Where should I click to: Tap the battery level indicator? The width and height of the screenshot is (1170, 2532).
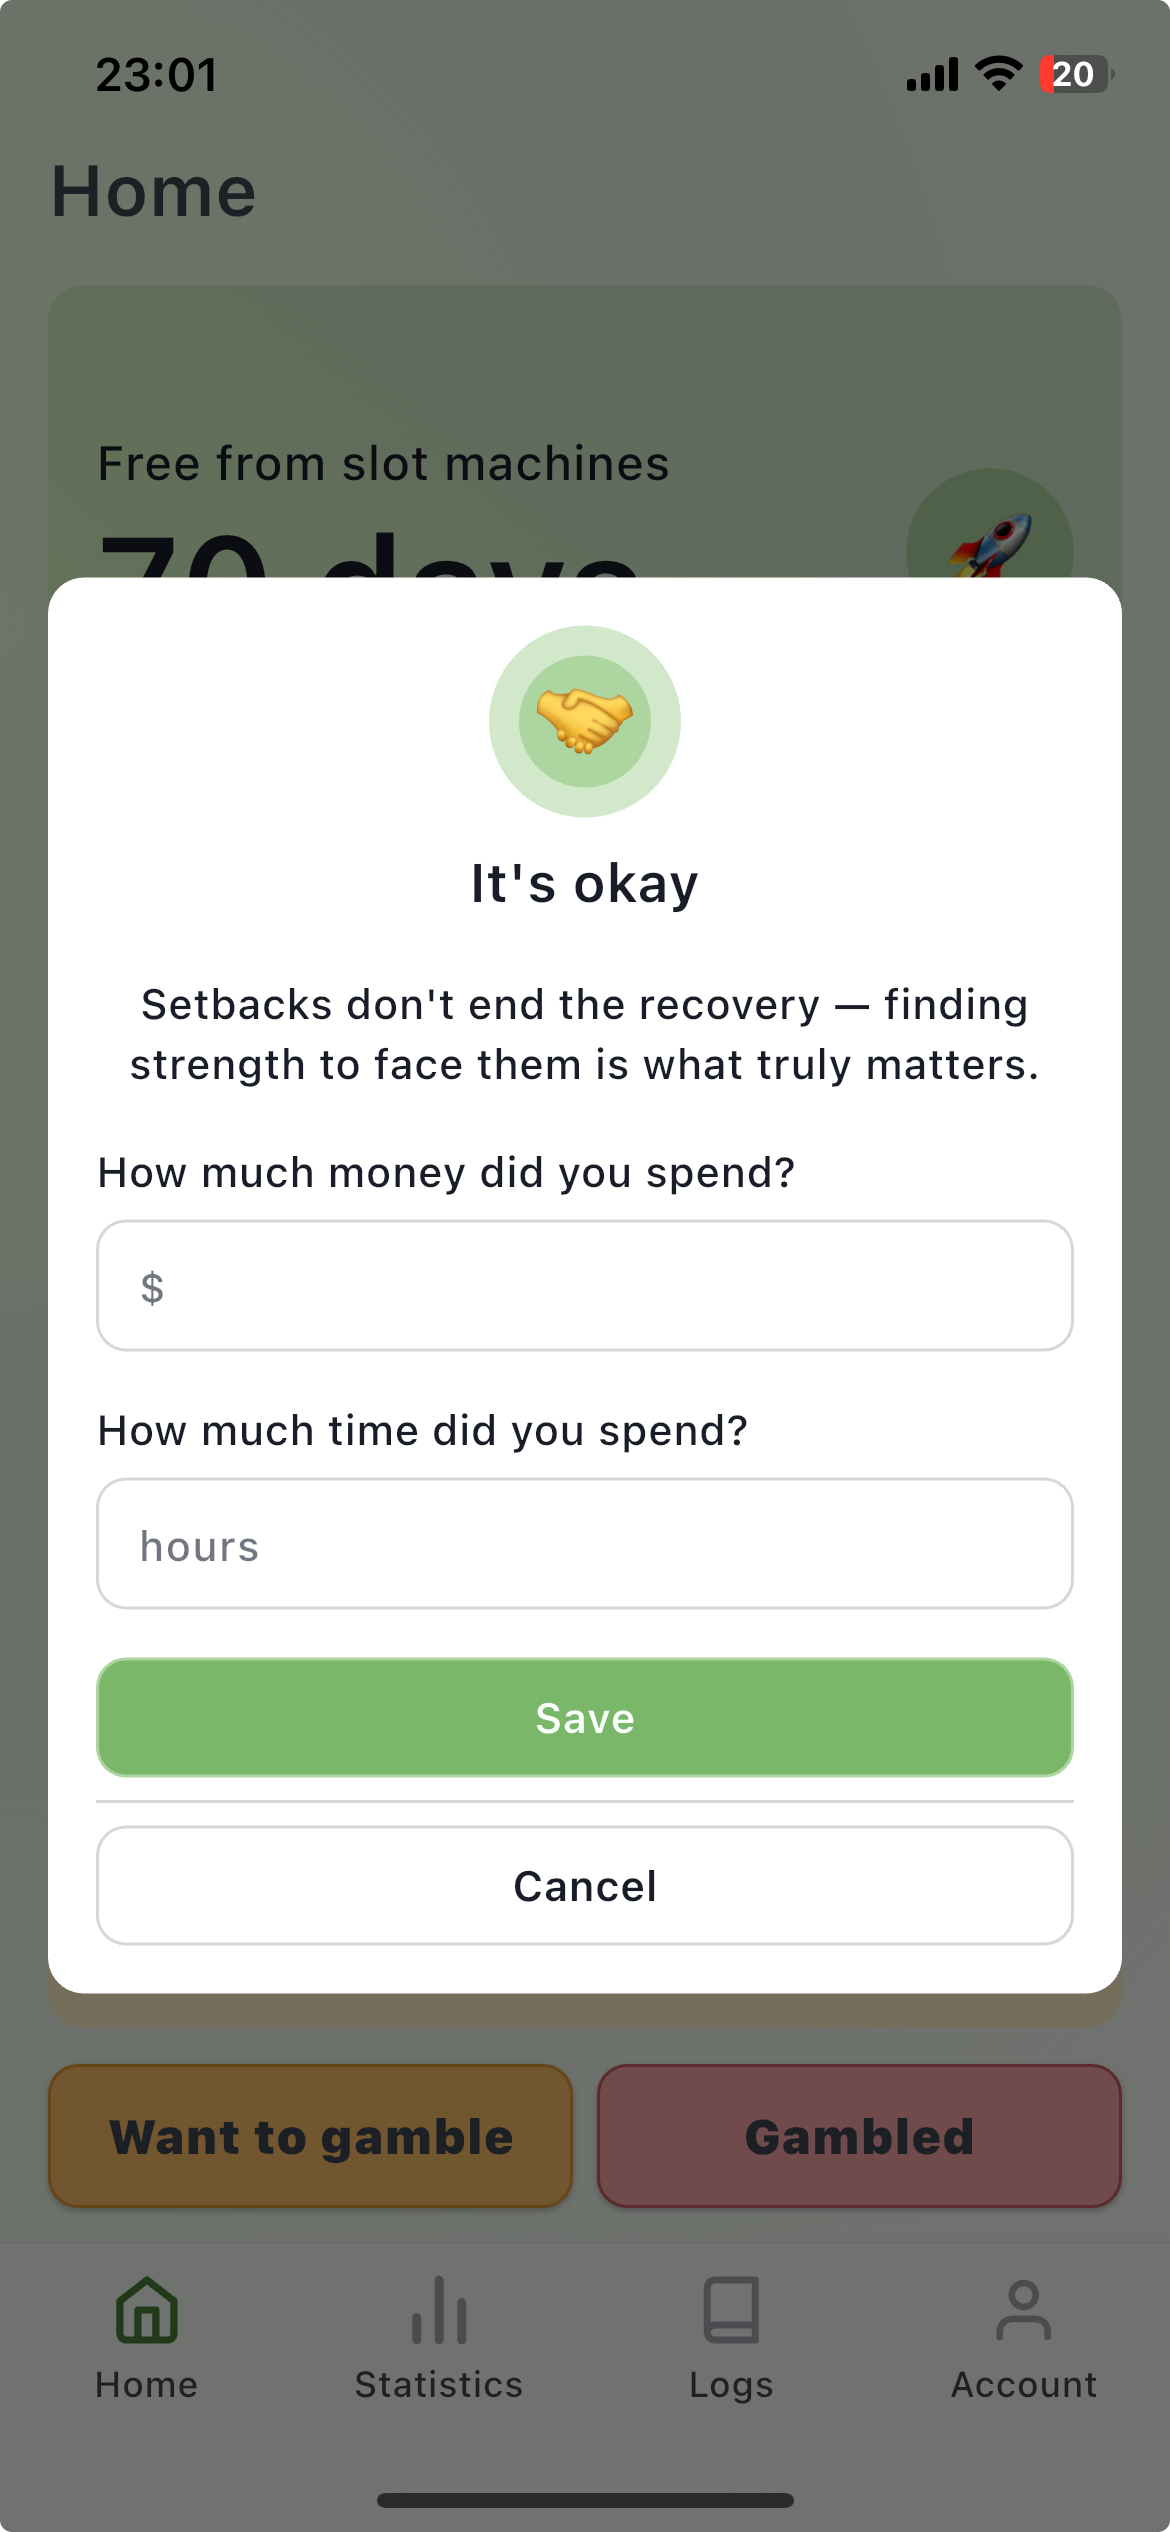[1075, 74]
